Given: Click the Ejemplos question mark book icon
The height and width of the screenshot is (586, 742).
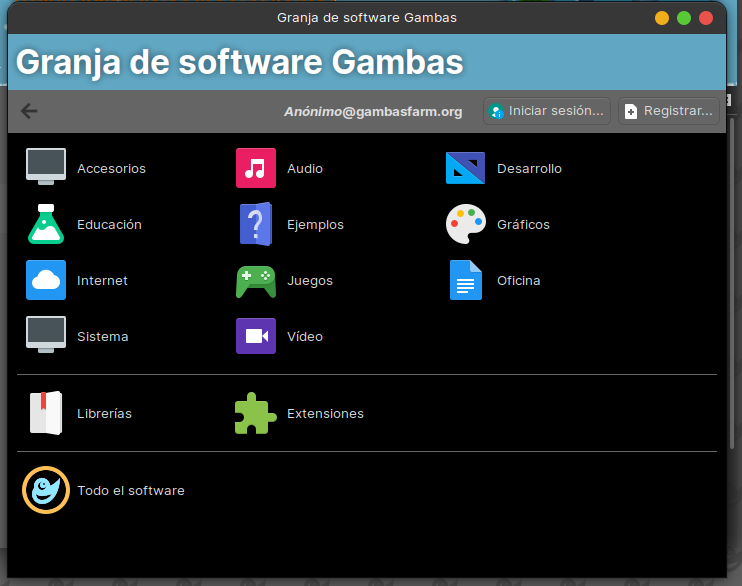Looking at the screenshot, I should pos(256,224).
